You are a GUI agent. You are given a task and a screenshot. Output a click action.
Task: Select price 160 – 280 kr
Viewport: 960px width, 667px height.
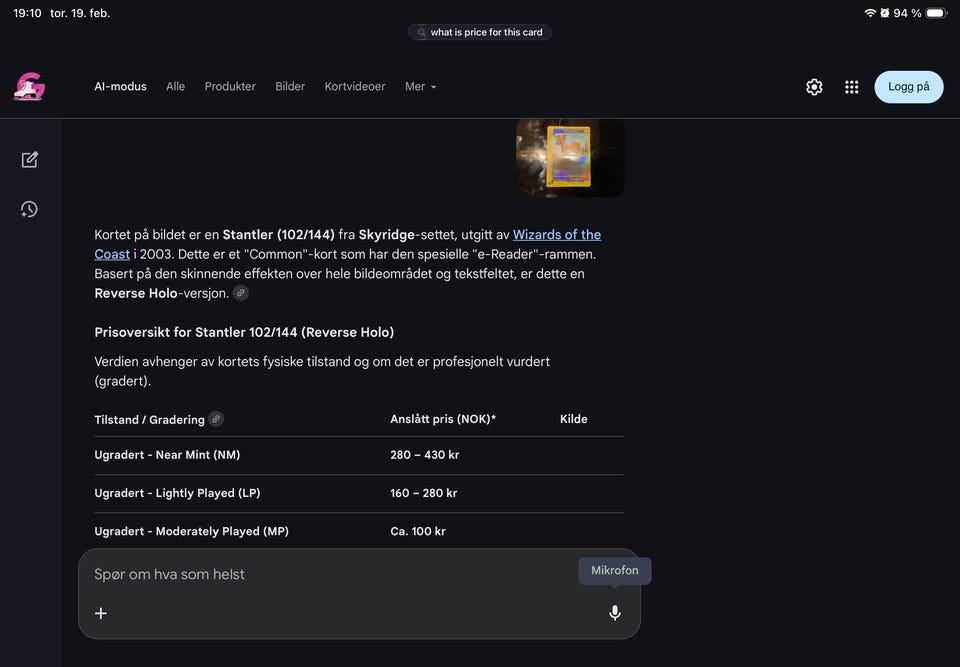pyautogui.click(x=424, y=492)
